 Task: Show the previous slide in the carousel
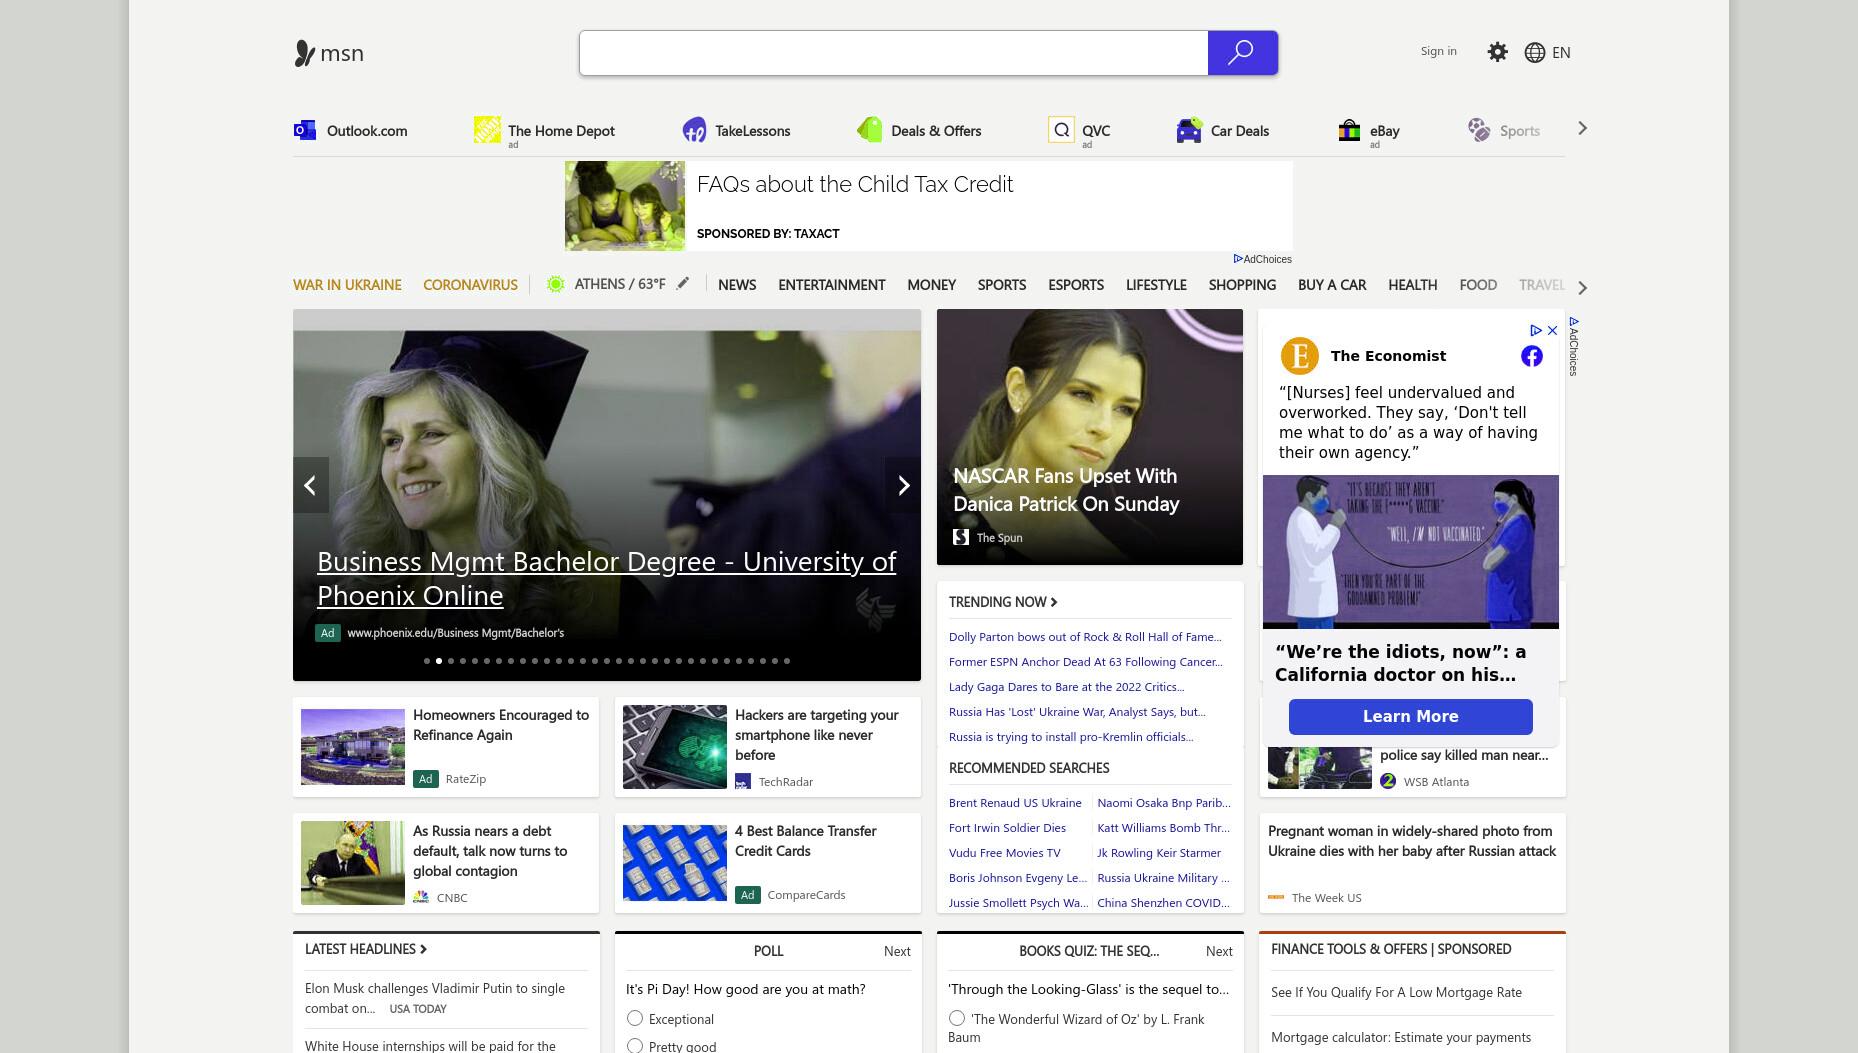311,485
